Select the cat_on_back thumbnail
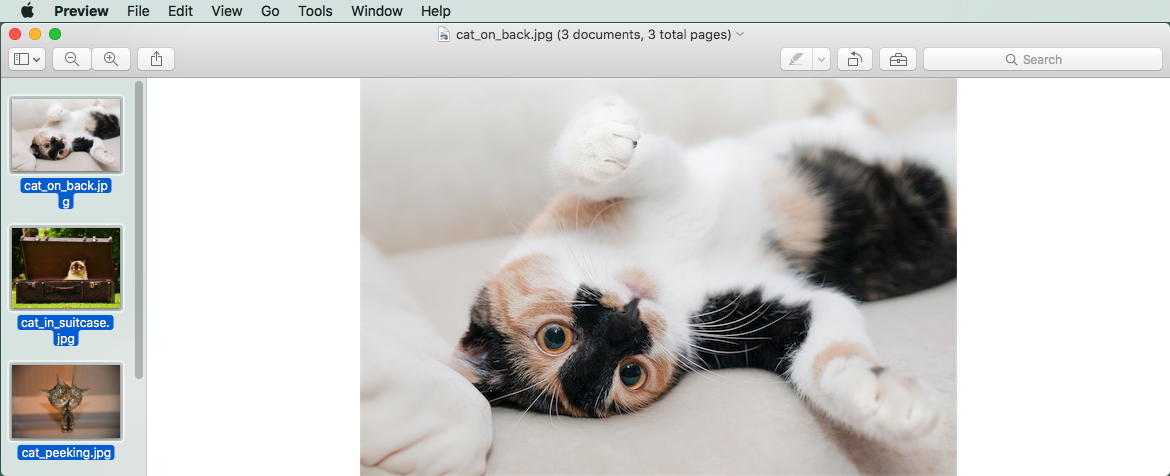 (x=66, y=135)
